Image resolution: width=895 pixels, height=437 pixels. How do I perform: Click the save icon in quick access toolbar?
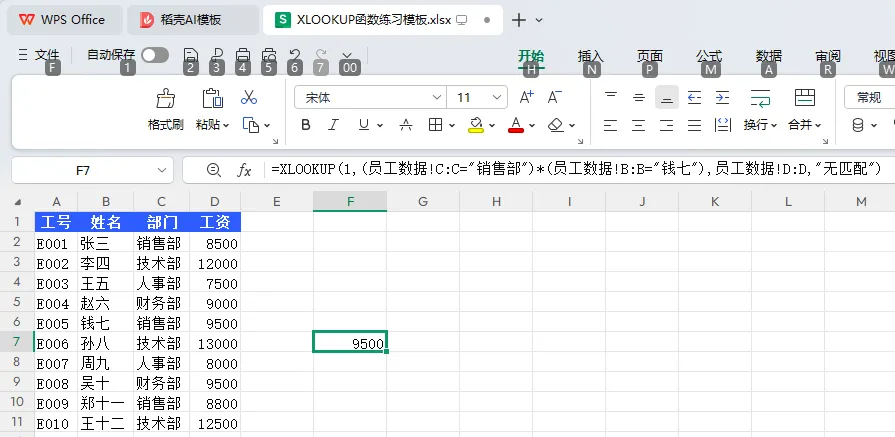pos(191,55)
